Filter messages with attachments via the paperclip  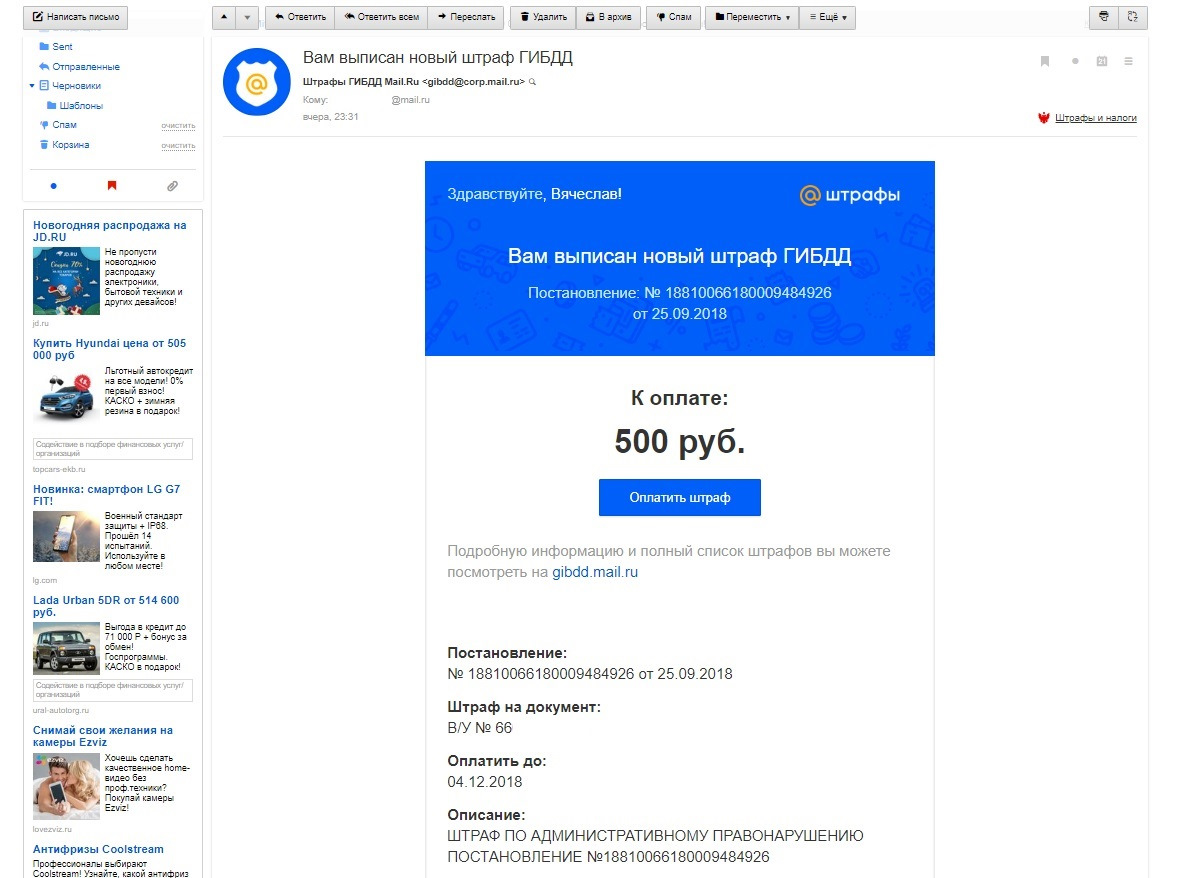point(173,186)
